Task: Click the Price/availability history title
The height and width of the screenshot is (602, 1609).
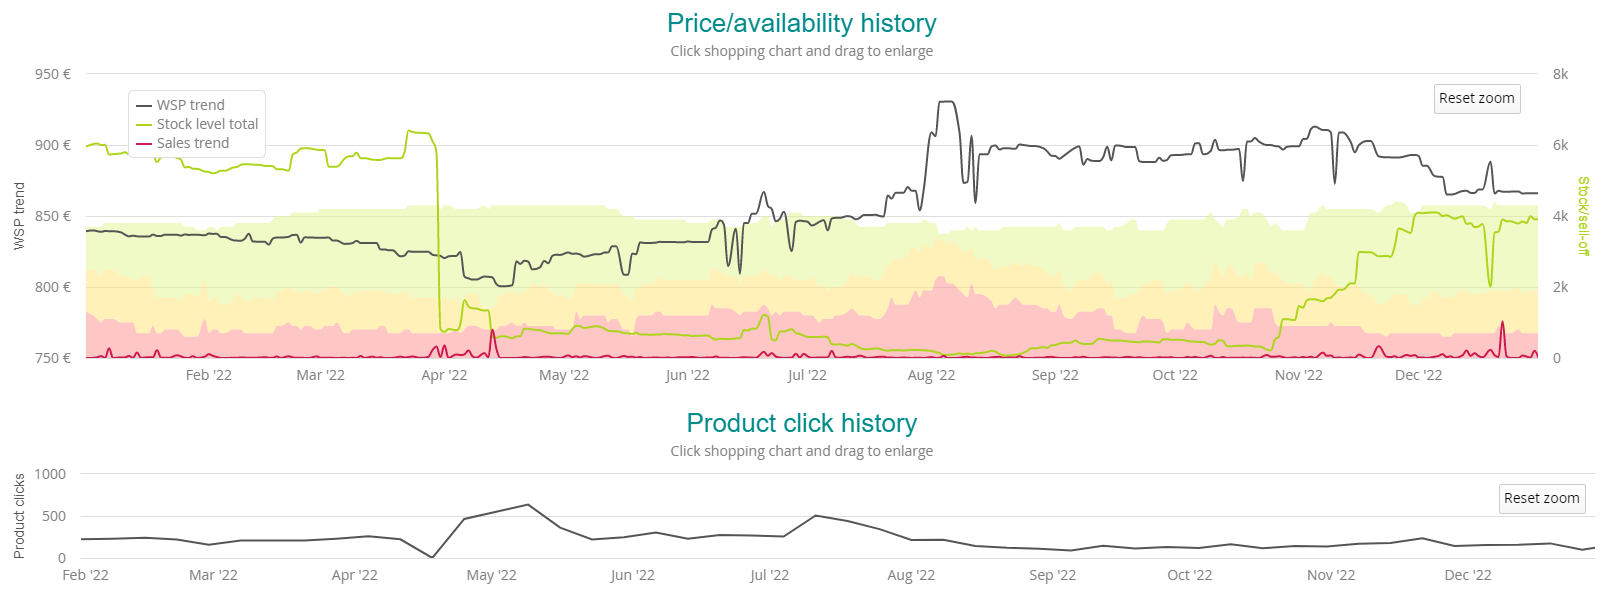Action: click(x=801, y=23)
